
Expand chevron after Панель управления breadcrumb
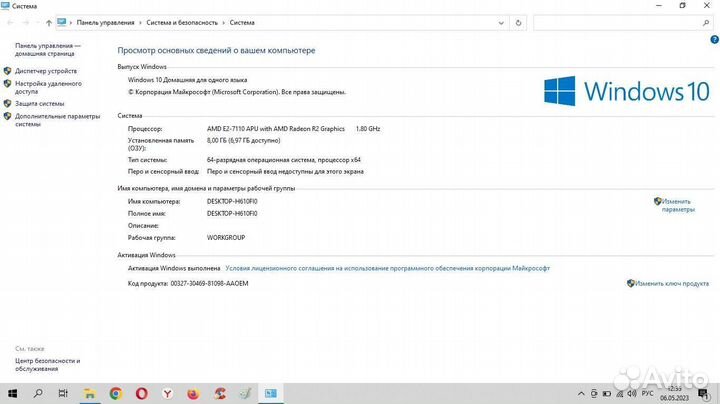(x=140, y=22)
